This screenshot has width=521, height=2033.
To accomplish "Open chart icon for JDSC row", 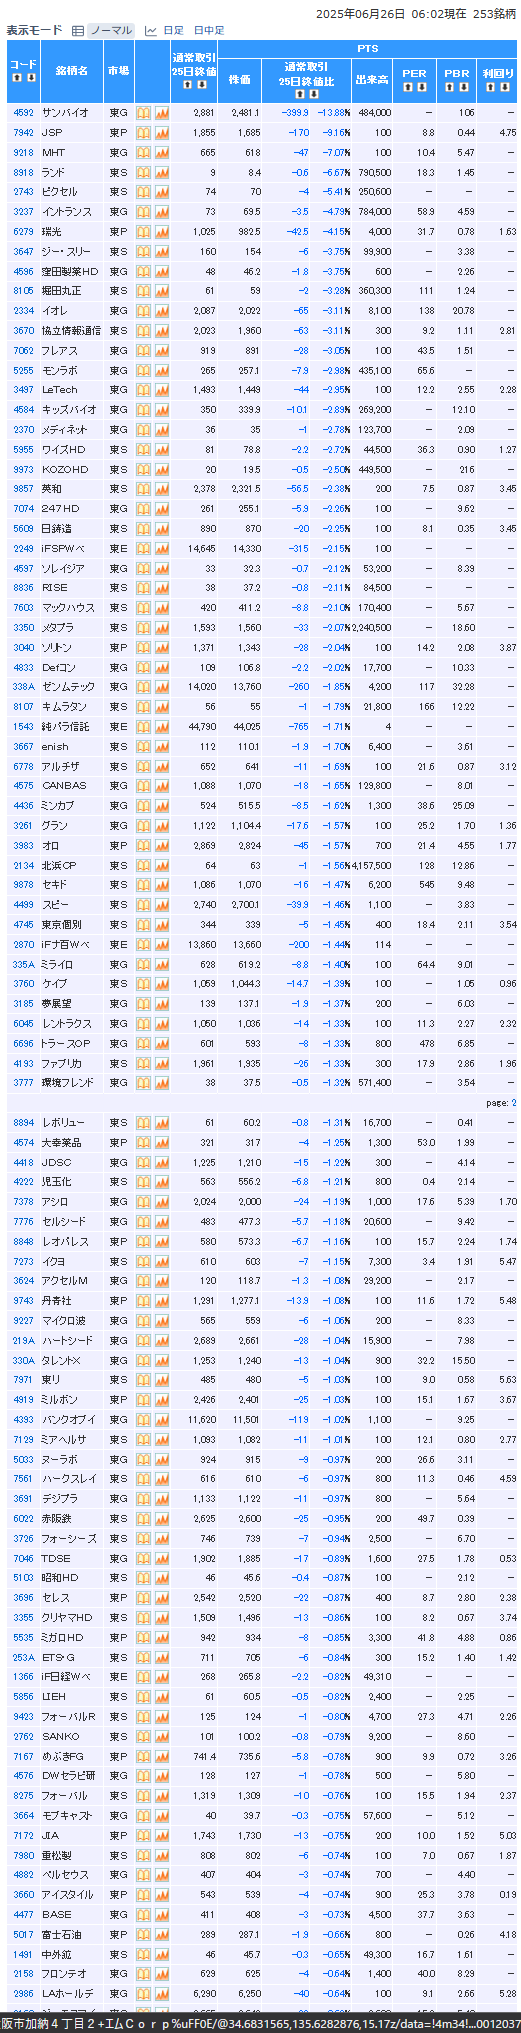I will click(x=161, y=1162).
